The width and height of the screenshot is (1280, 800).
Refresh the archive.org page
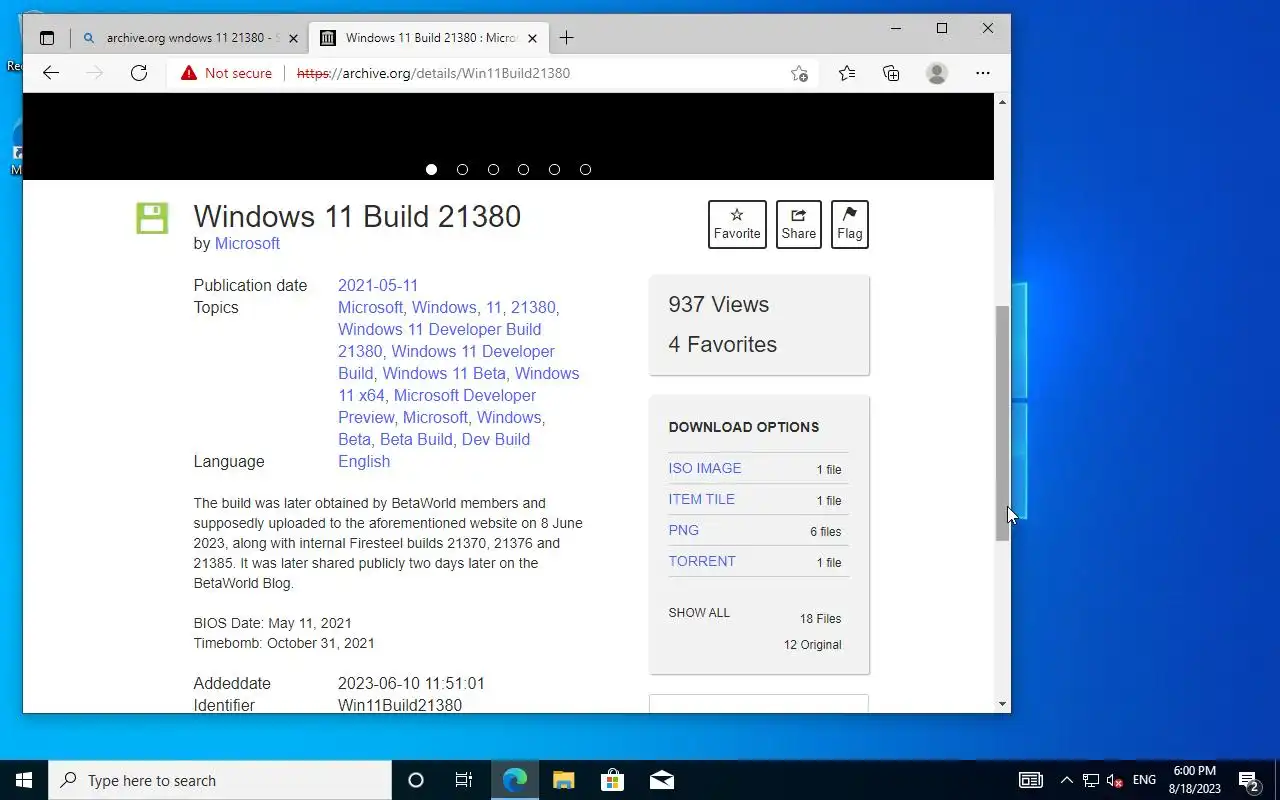pos(139,73)
